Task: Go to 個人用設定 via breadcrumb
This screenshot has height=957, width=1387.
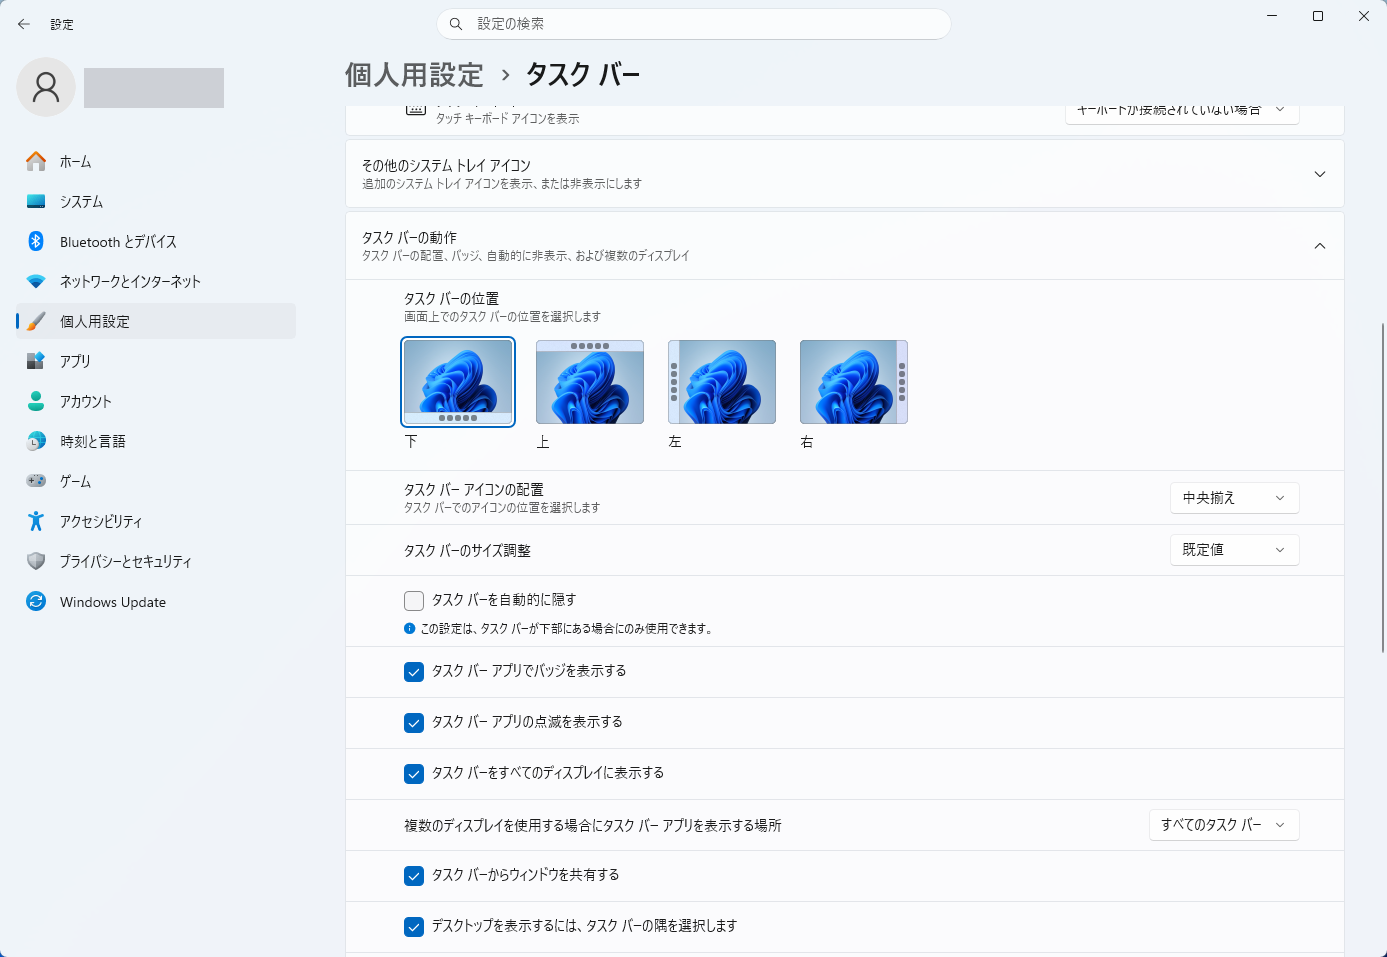Action: tap(414, 75)
